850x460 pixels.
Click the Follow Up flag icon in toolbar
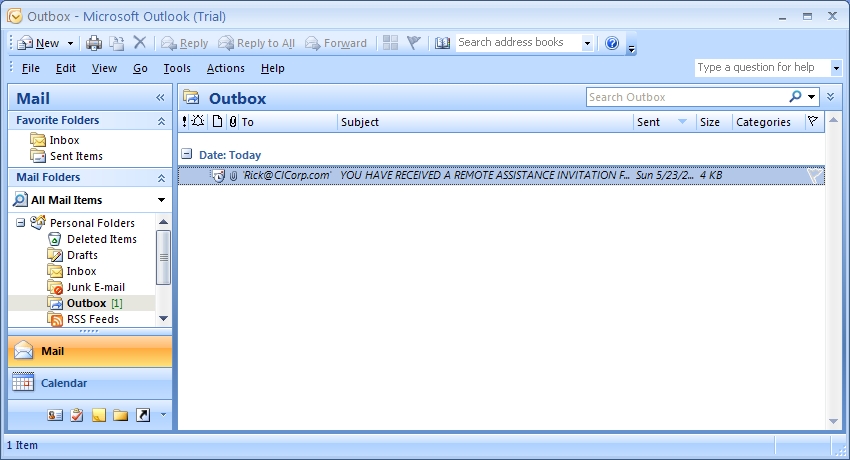[x=414, y=42]
